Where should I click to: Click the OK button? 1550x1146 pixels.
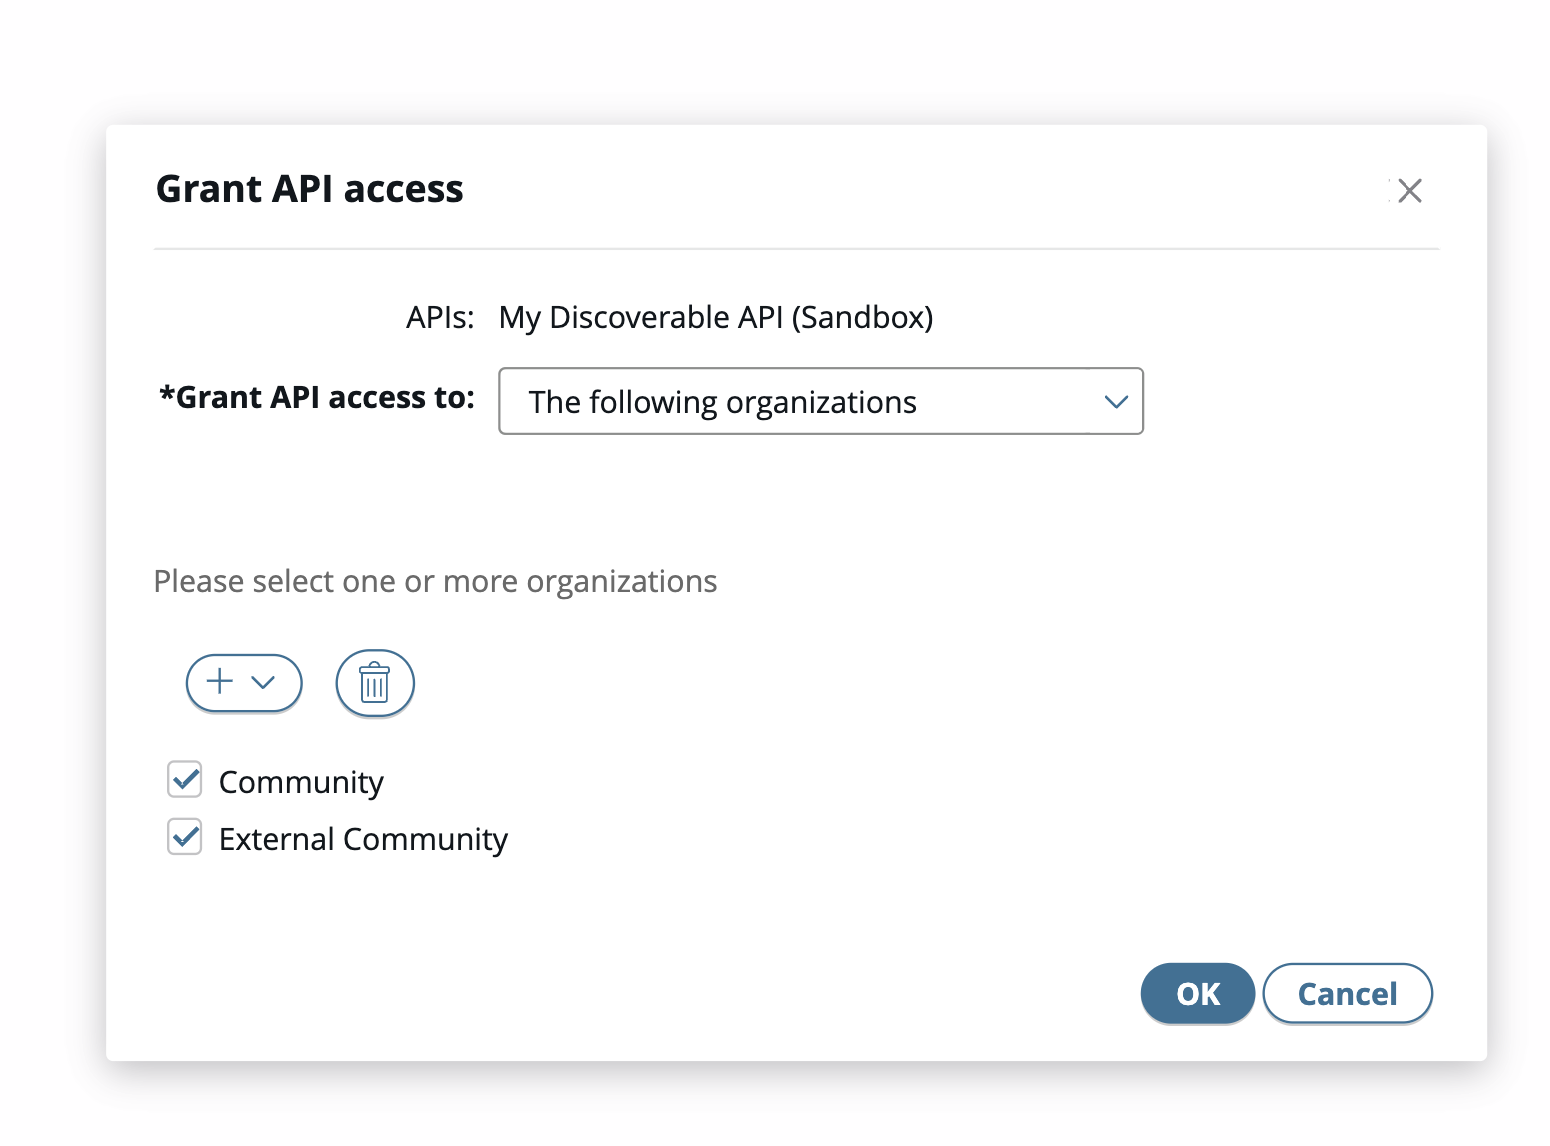[x=1197, y=993]
